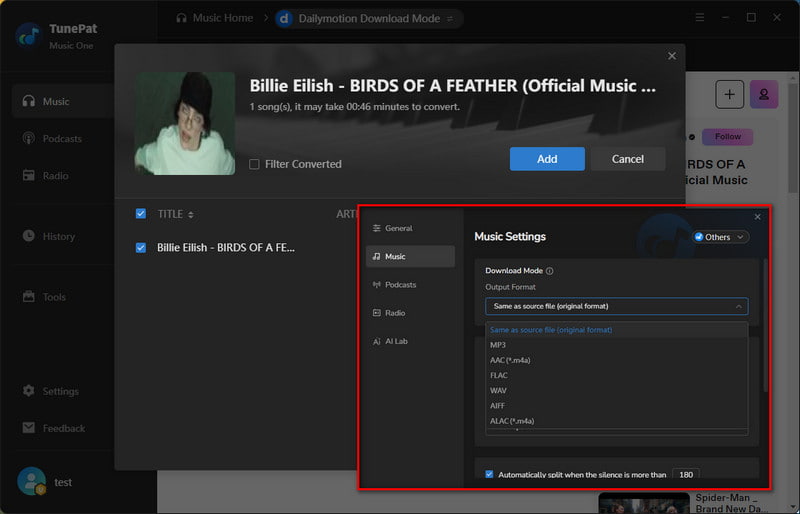
Task: Select AIFF output format
Action: tap(616, 406)
